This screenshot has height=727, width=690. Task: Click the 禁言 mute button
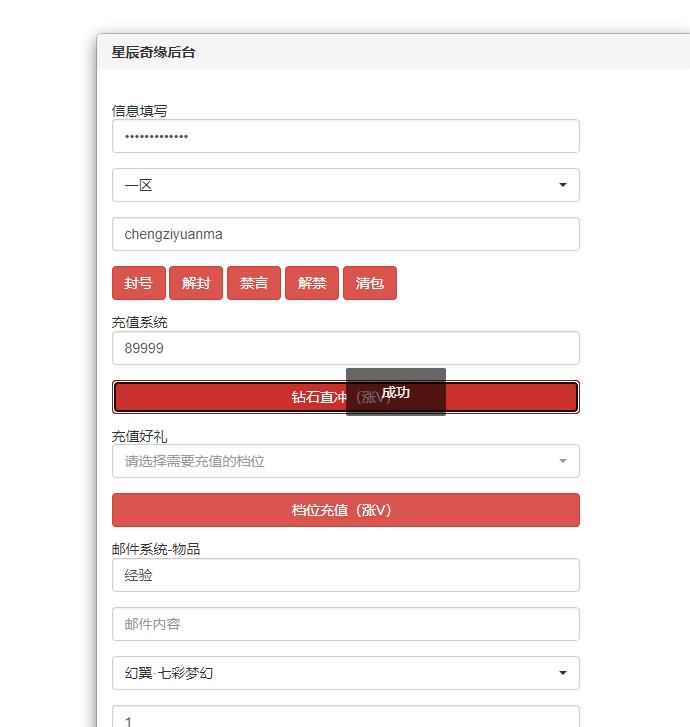tap(254, 283)
